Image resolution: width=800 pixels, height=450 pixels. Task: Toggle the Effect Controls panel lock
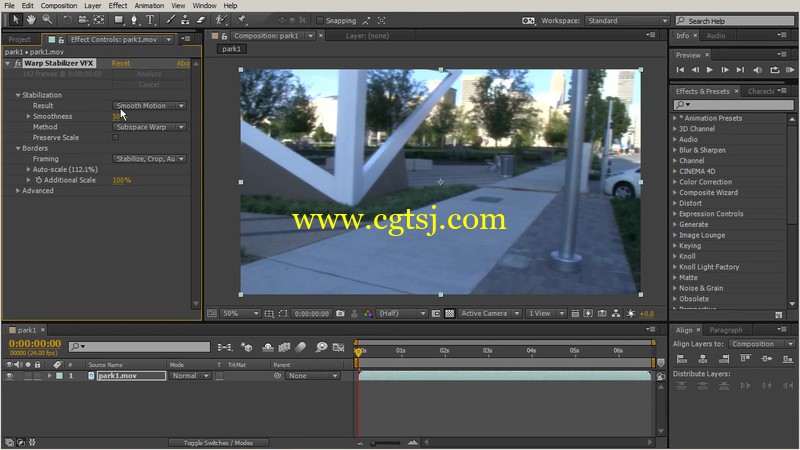coord(61,39)
